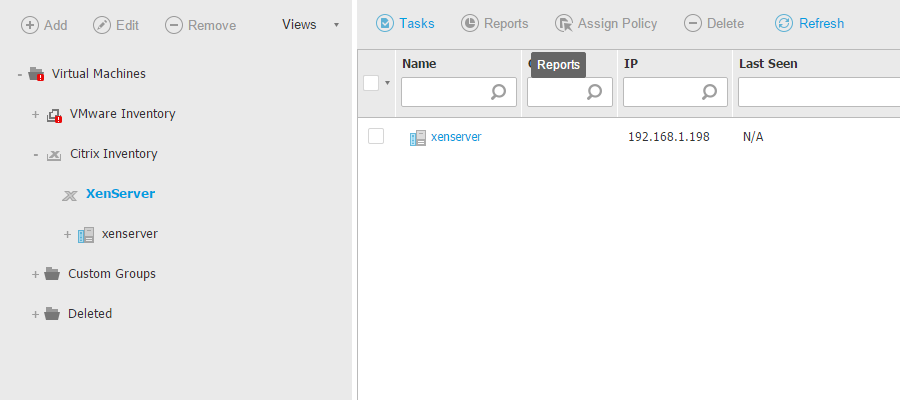Toggle the select-all checkbox in header
This screenshot has width=900, height=400.
(371, 83)
